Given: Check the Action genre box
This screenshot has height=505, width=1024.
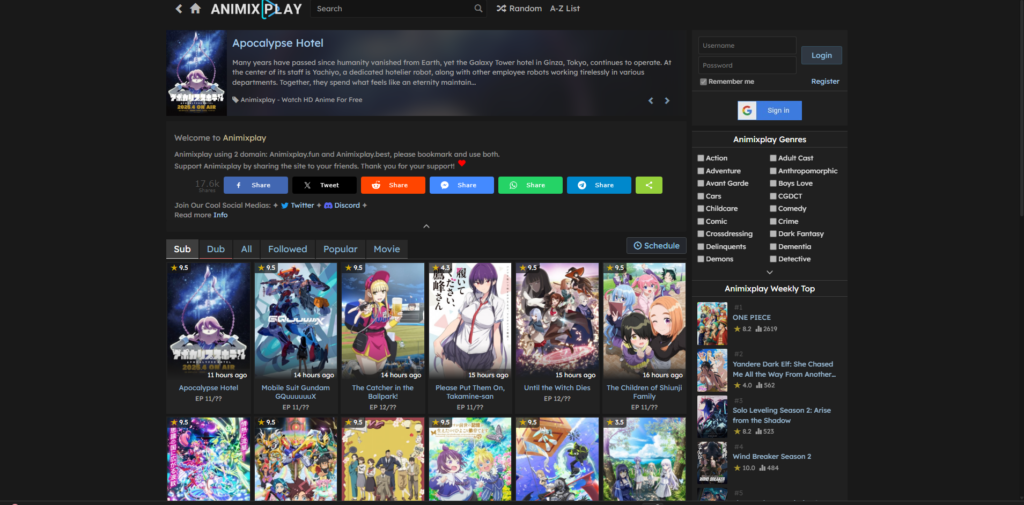Looking at the screenshot, I should [701, 158].
